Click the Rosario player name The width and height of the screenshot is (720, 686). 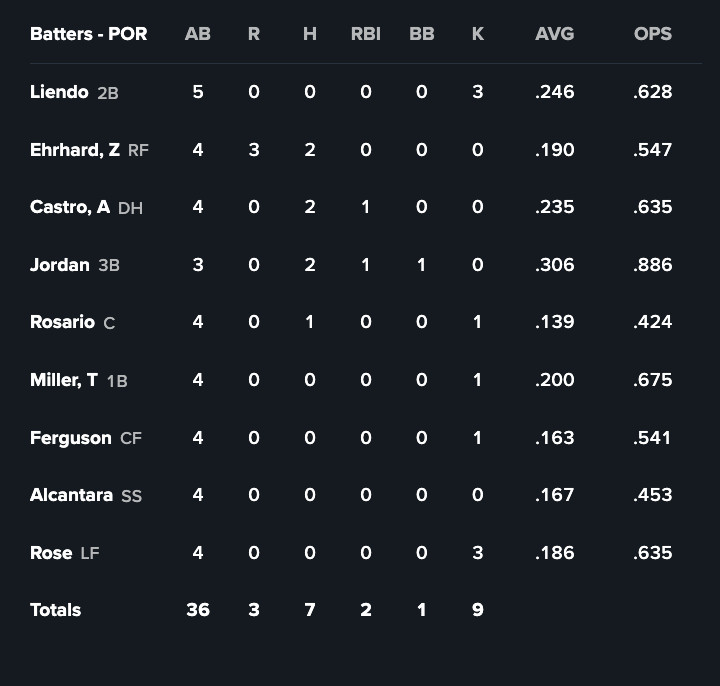(x=62, y=322)
